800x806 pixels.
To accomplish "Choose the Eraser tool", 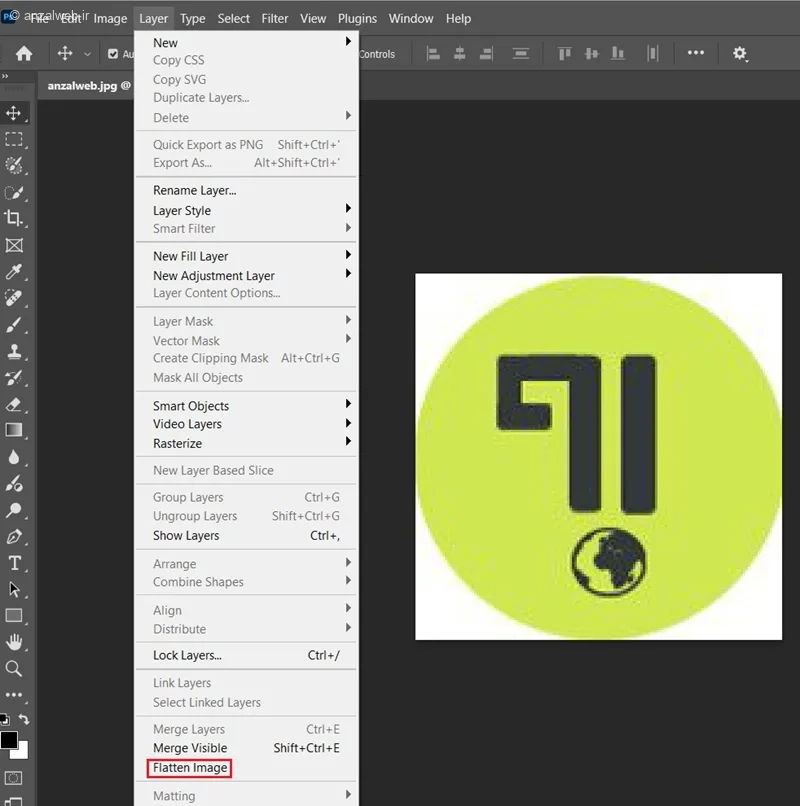I will pos(14,405).
